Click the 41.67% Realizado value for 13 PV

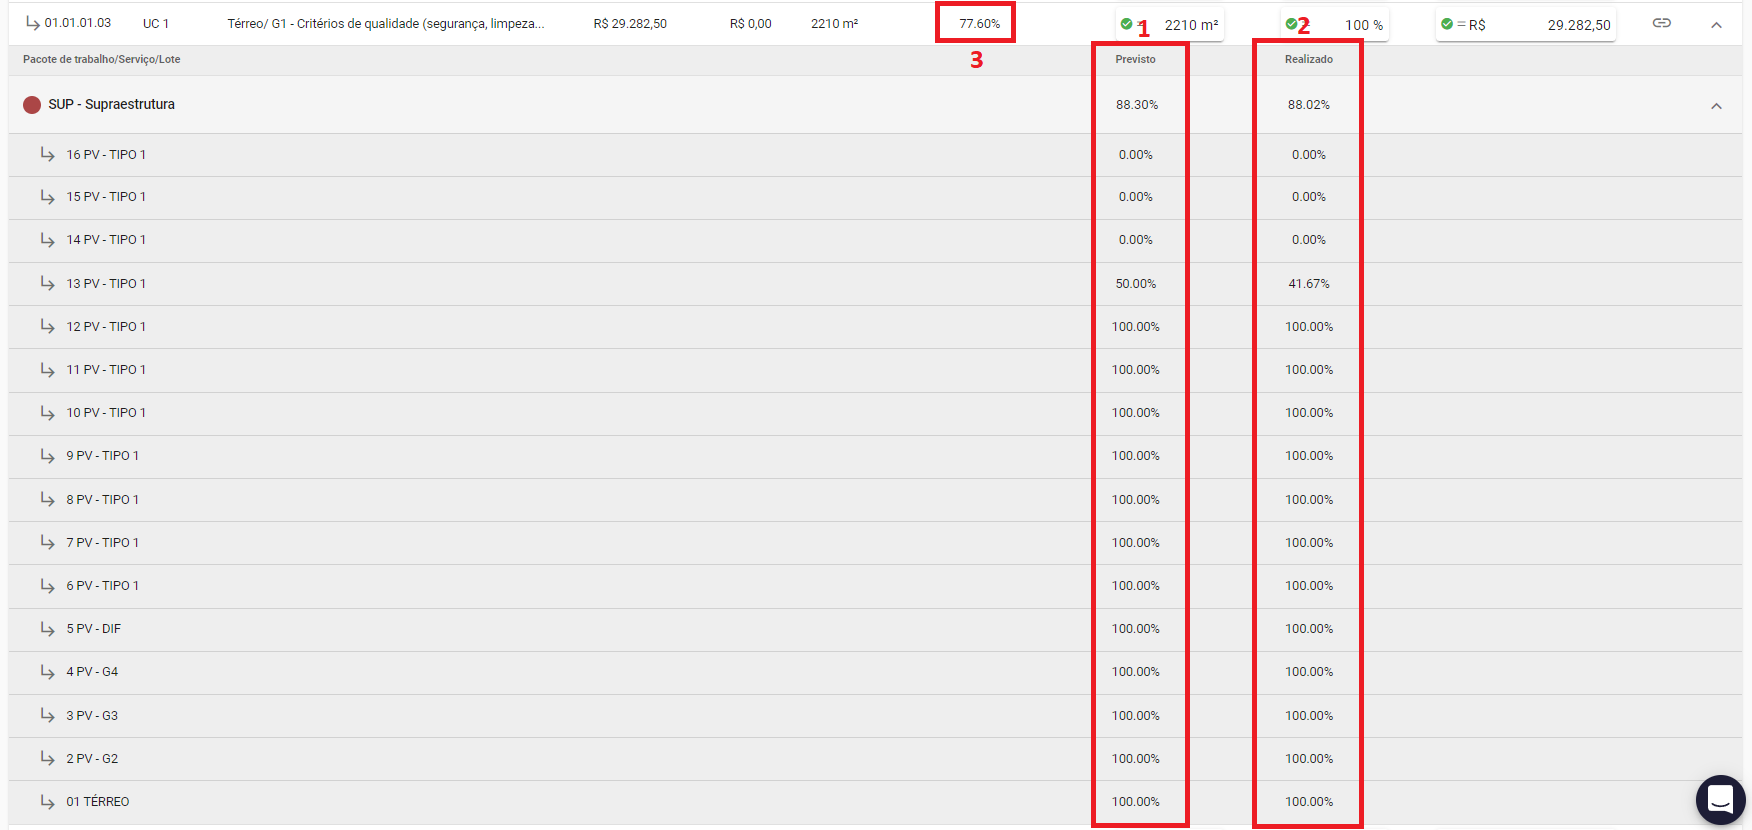point(1308,283)
